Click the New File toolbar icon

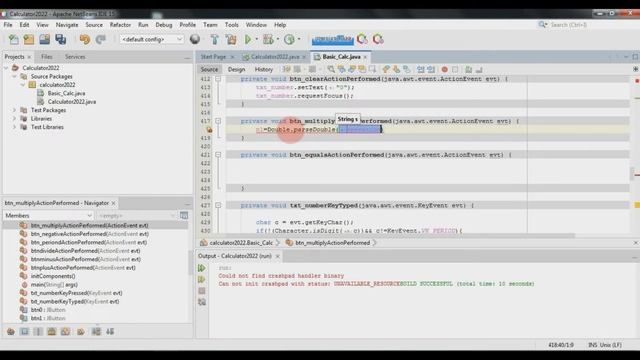tap(14, 39)
